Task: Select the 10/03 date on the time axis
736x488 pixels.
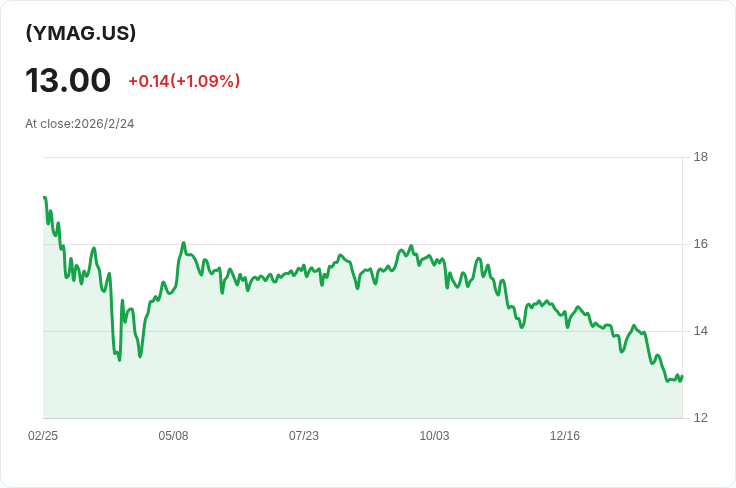Action: click(434, 436)
